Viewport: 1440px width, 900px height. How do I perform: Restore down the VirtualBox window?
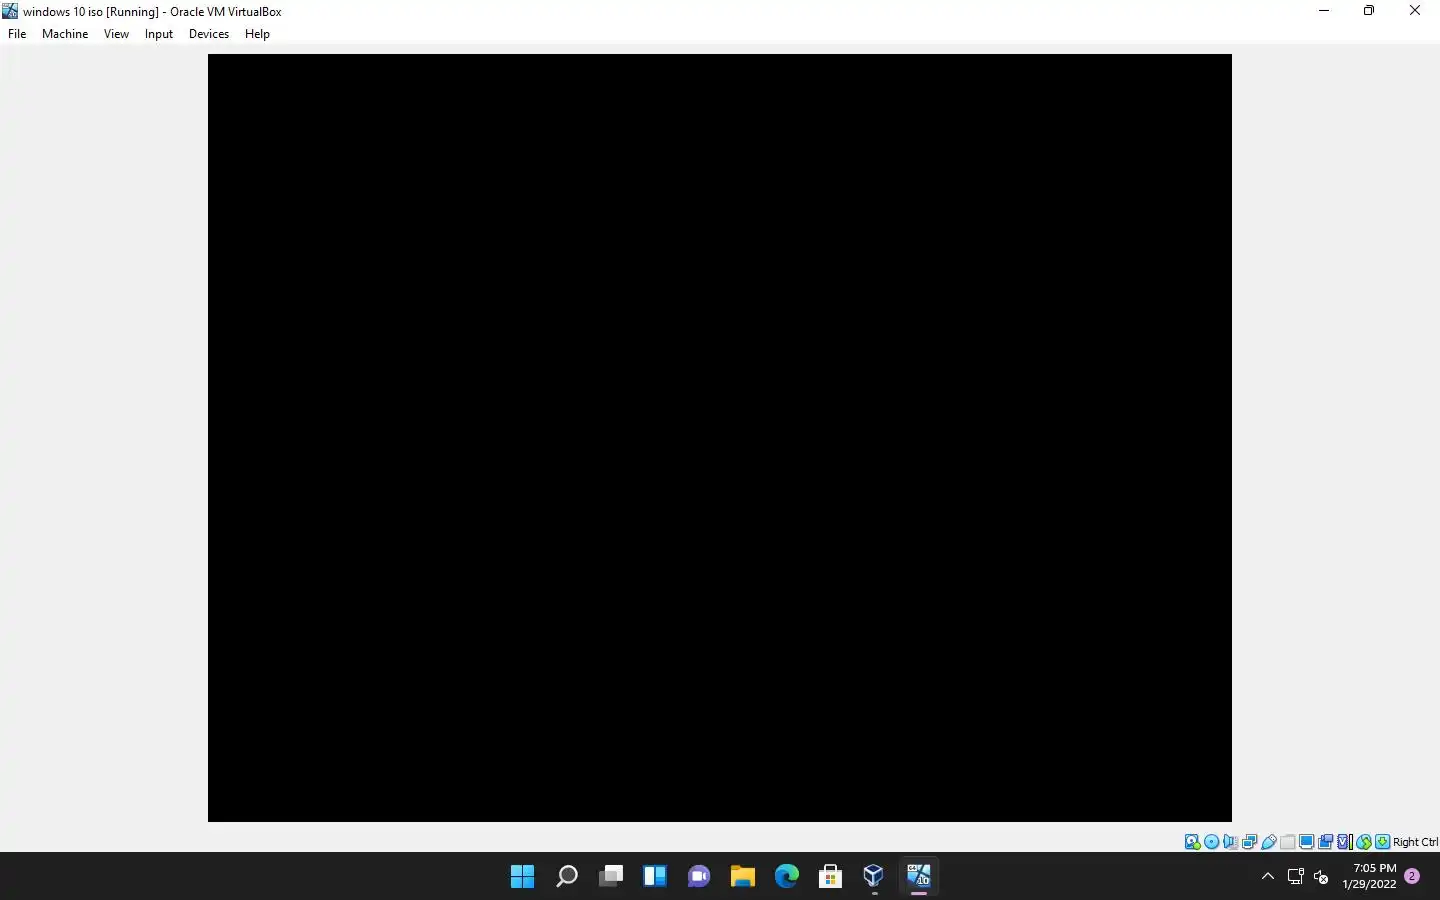click(1369, 11)
